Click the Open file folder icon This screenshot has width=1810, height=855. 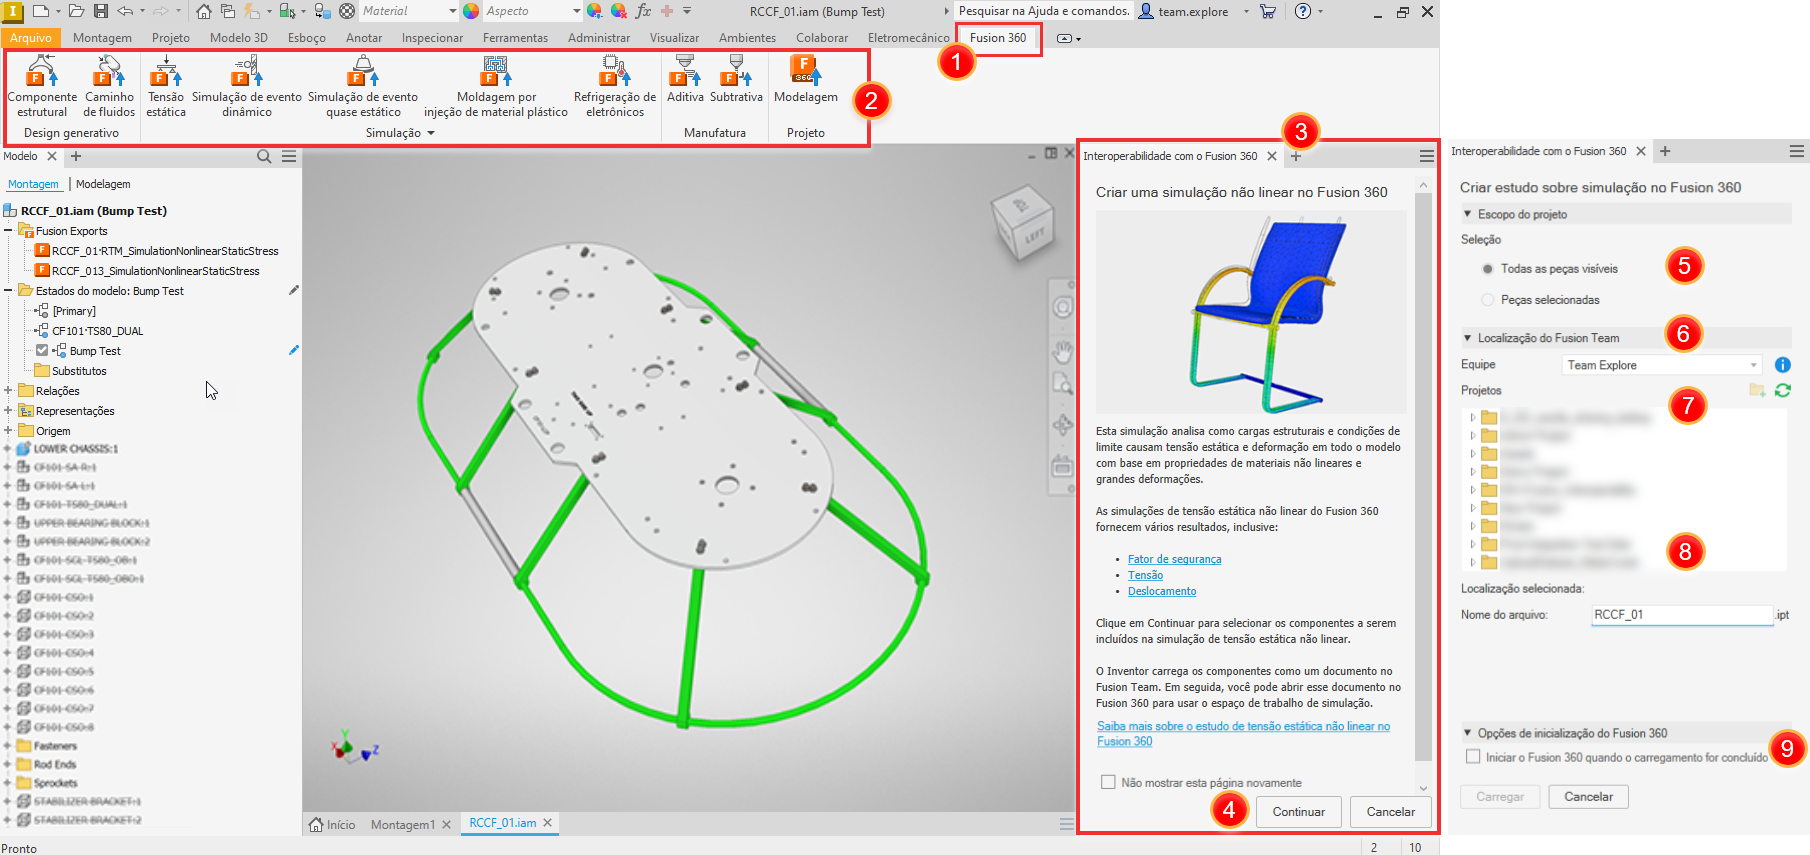pos(76,11)
